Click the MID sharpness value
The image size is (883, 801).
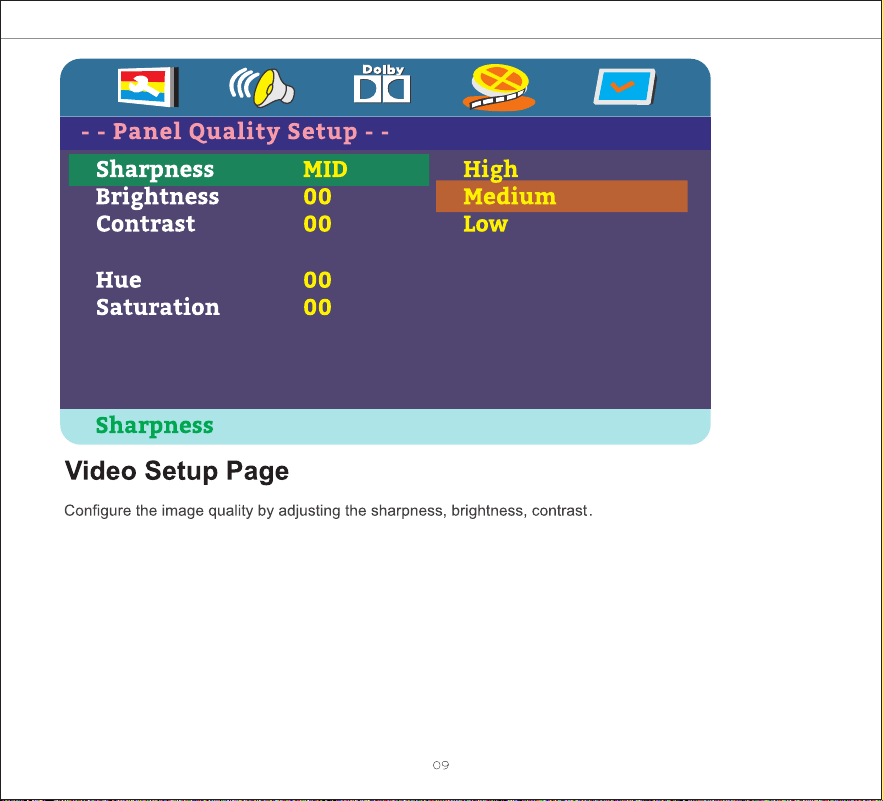click(x=325, y=170)
